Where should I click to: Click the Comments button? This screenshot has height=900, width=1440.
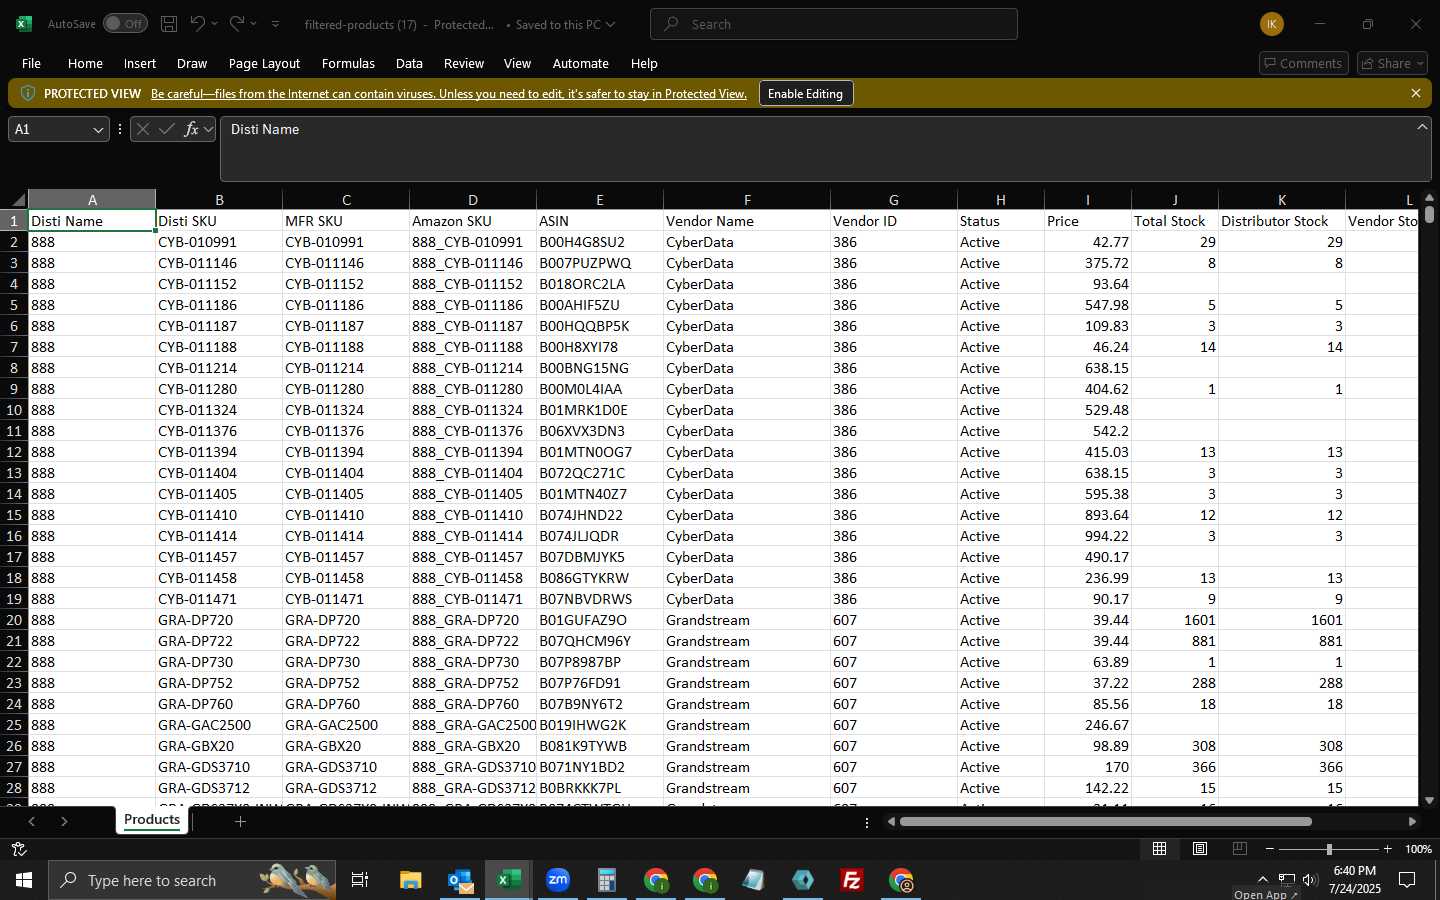coord(1304,63)
